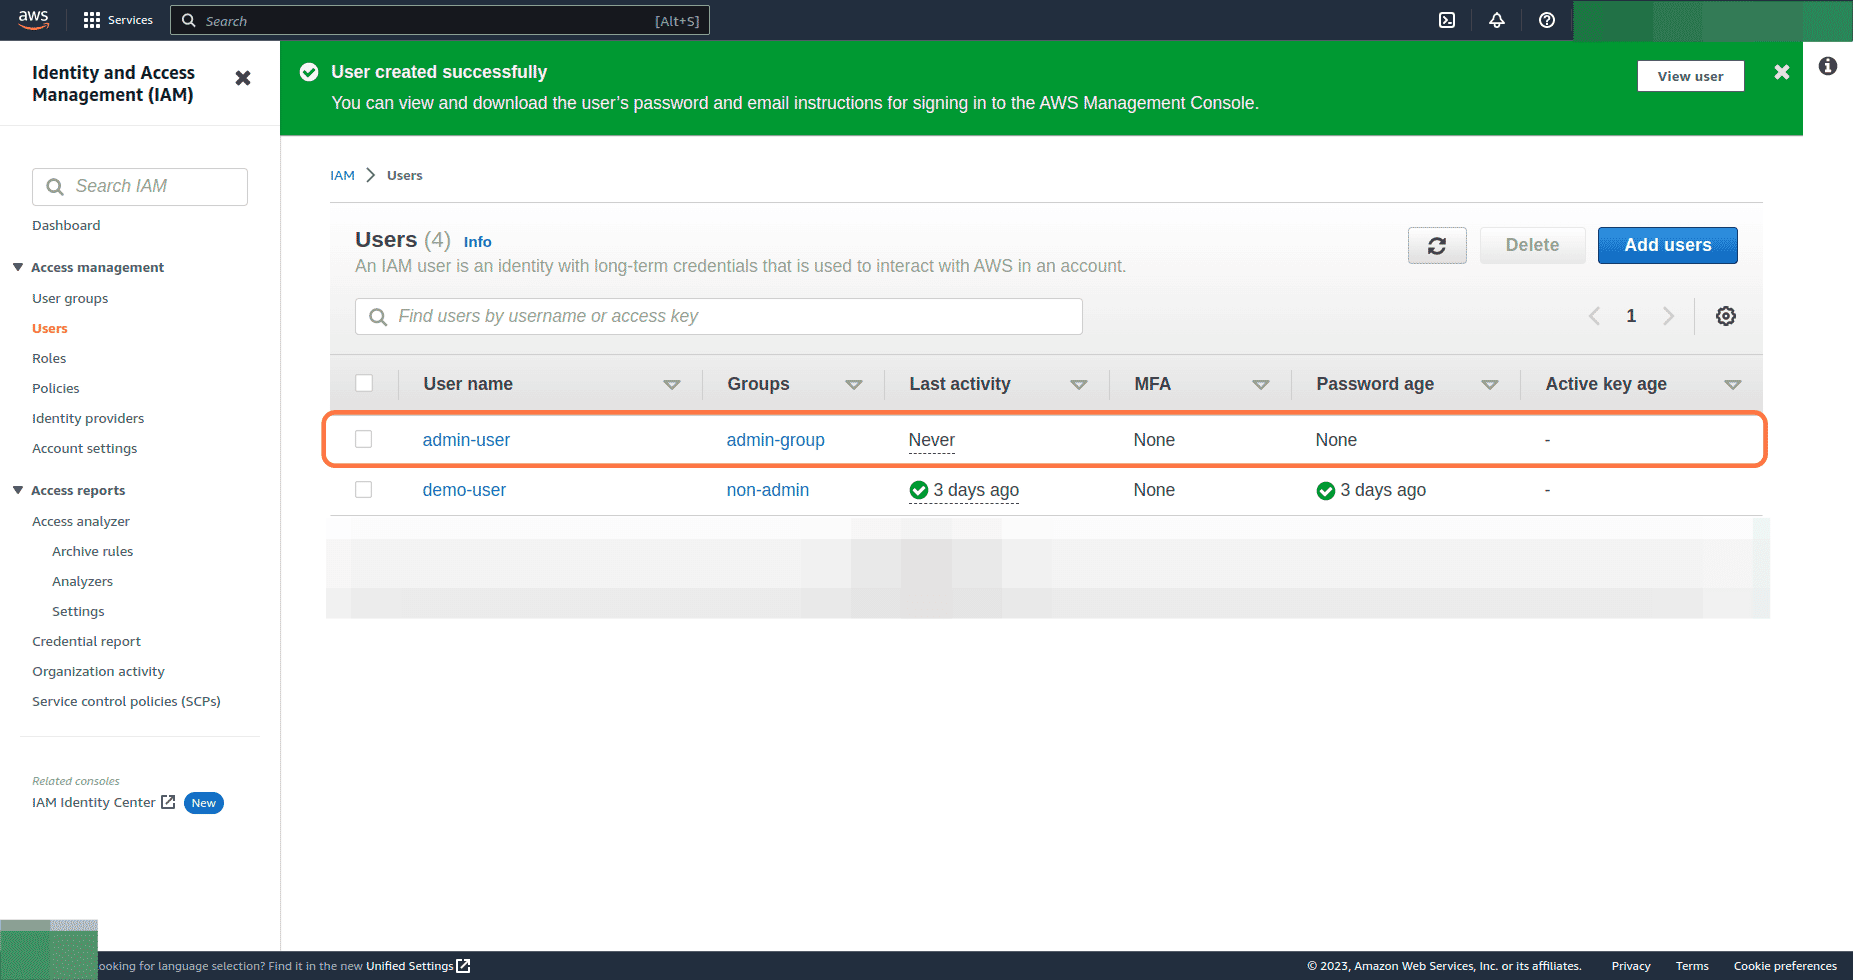Refresh the users list
The image size is (1853, 980).
(1437, 245)
